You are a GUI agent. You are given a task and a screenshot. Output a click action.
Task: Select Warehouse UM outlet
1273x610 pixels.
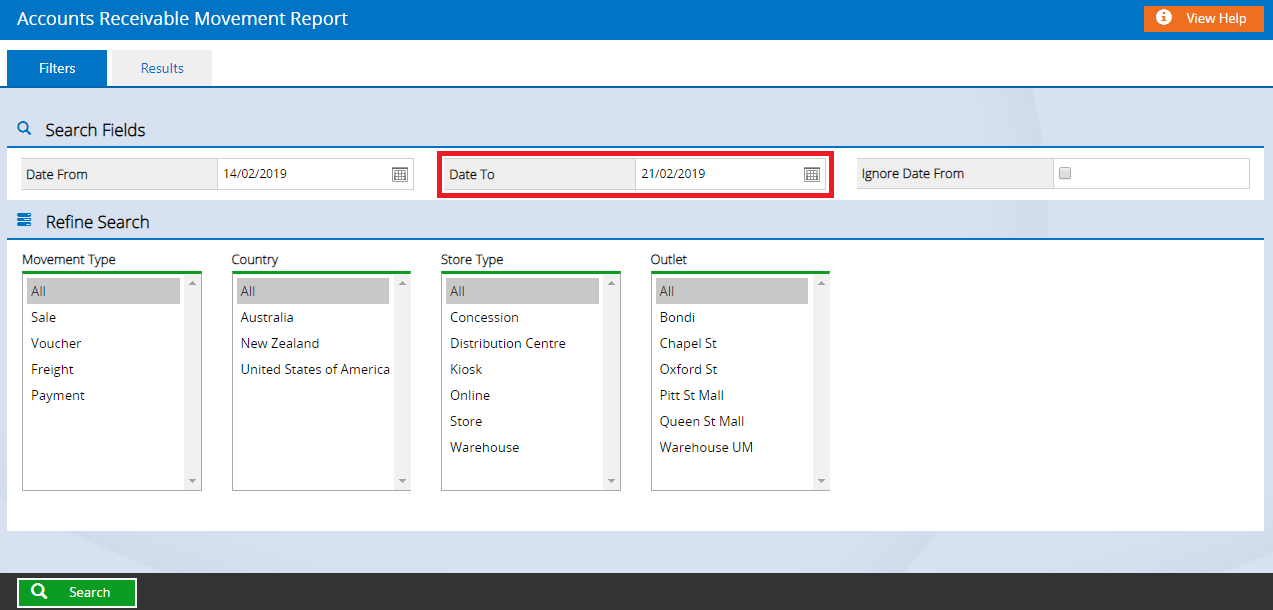click(x=732, y=447)
